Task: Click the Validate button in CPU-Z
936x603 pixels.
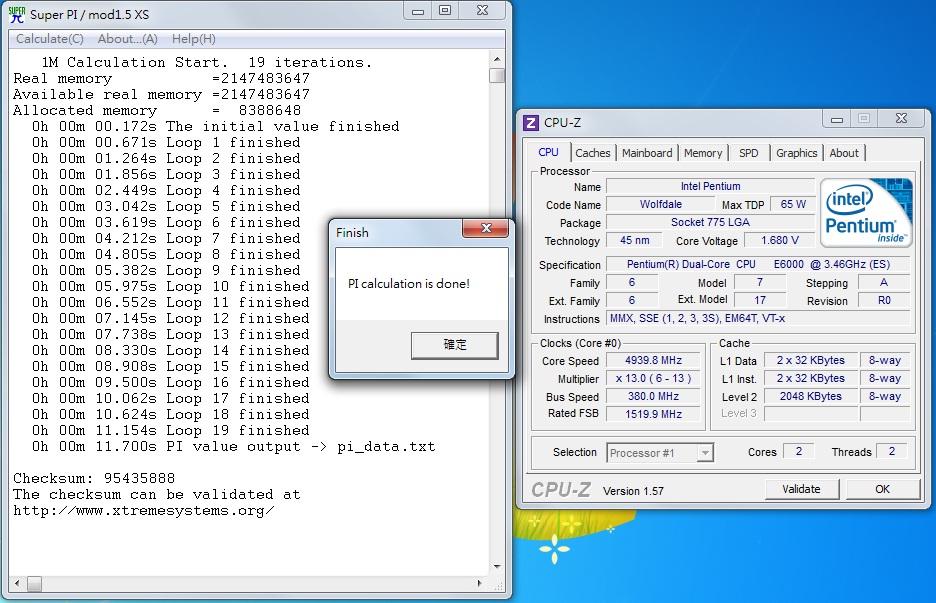Action: (801, 489)
